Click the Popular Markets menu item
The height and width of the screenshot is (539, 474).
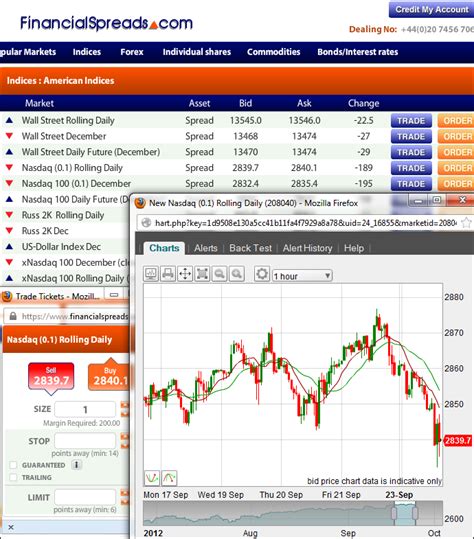click(x=28, y=52)
